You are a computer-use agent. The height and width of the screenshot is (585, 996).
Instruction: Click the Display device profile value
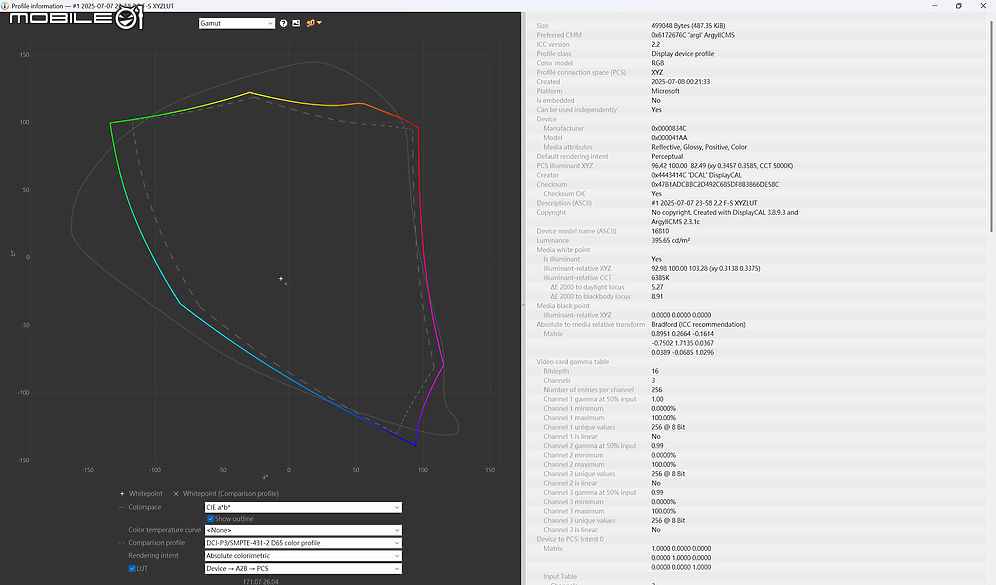(682, 54)
